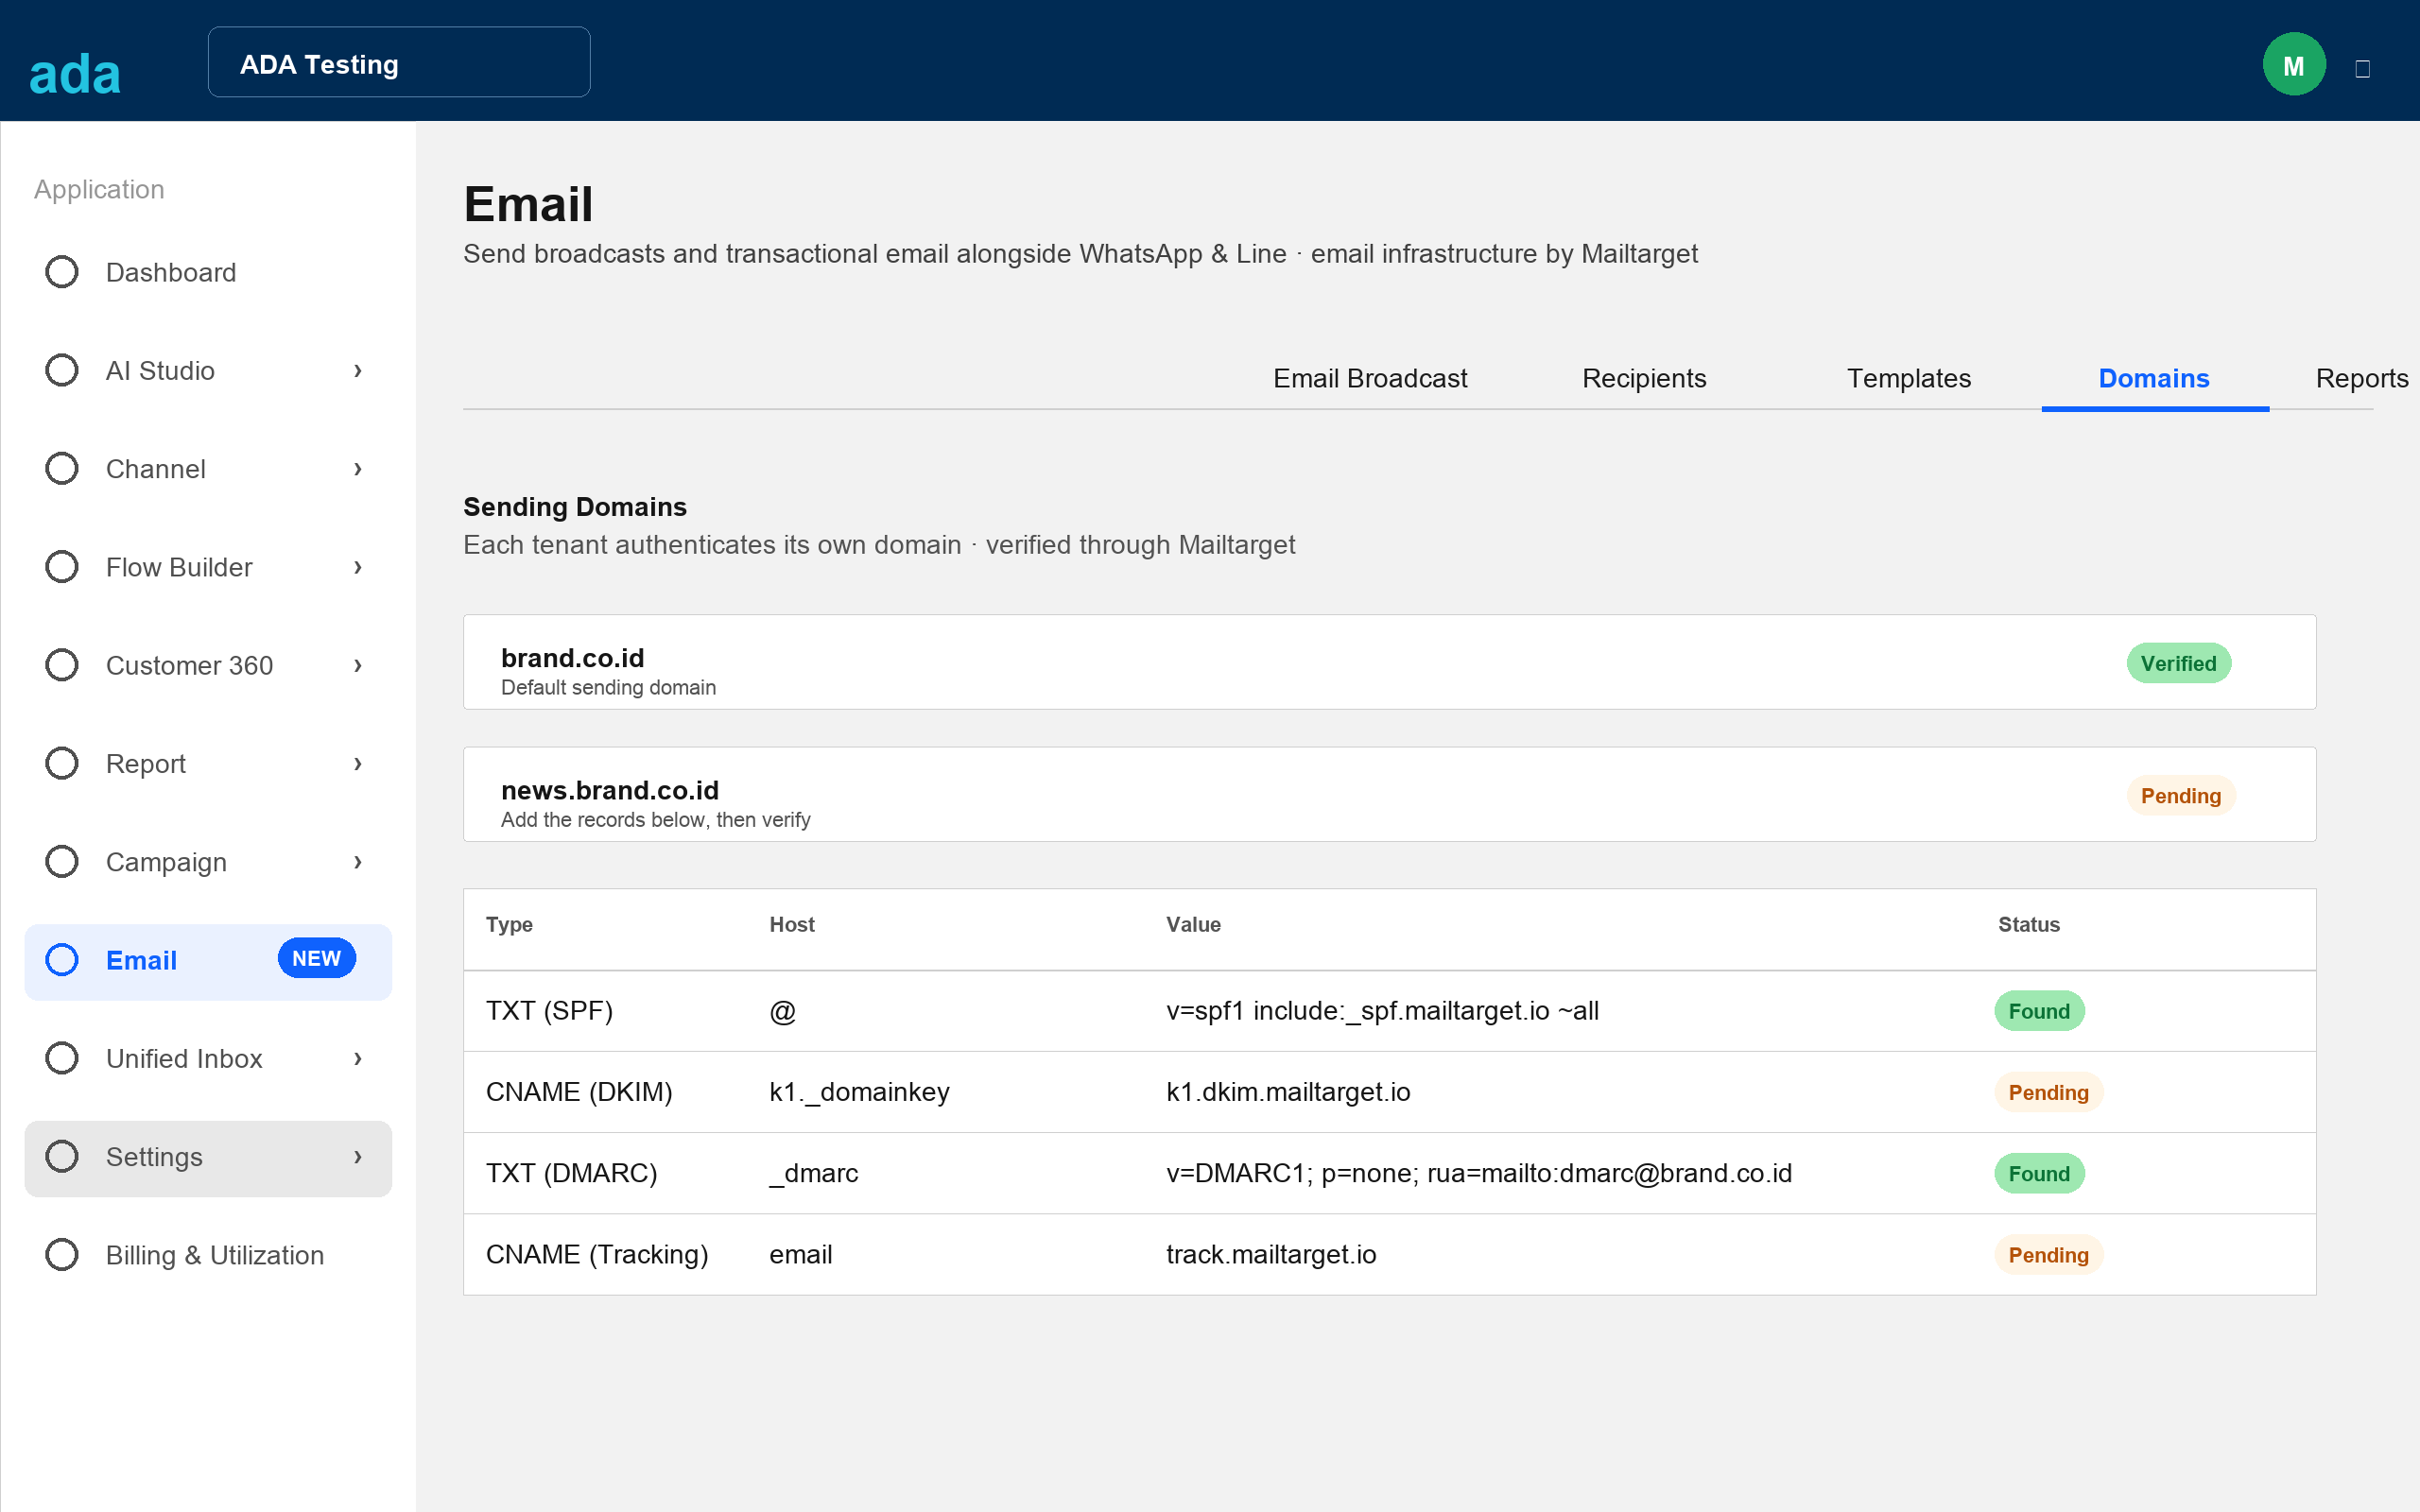Click 'Default sending domain' subtitle
This screenshot has height=1512, width=2420.
[608, 687]
